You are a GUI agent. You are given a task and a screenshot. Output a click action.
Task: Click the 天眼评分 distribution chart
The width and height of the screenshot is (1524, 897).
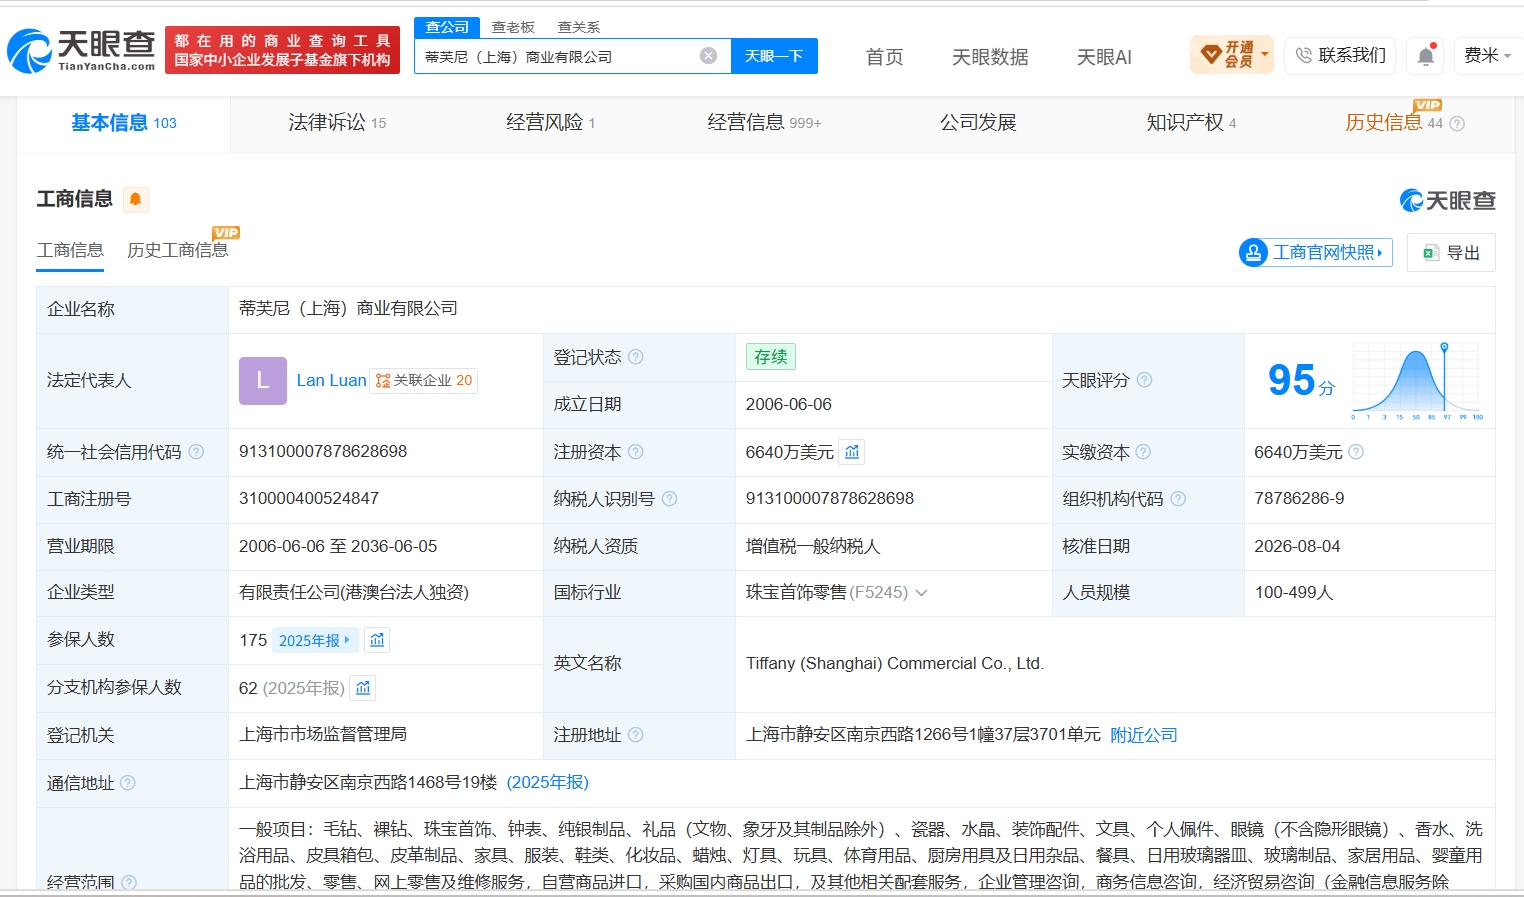1417,380
